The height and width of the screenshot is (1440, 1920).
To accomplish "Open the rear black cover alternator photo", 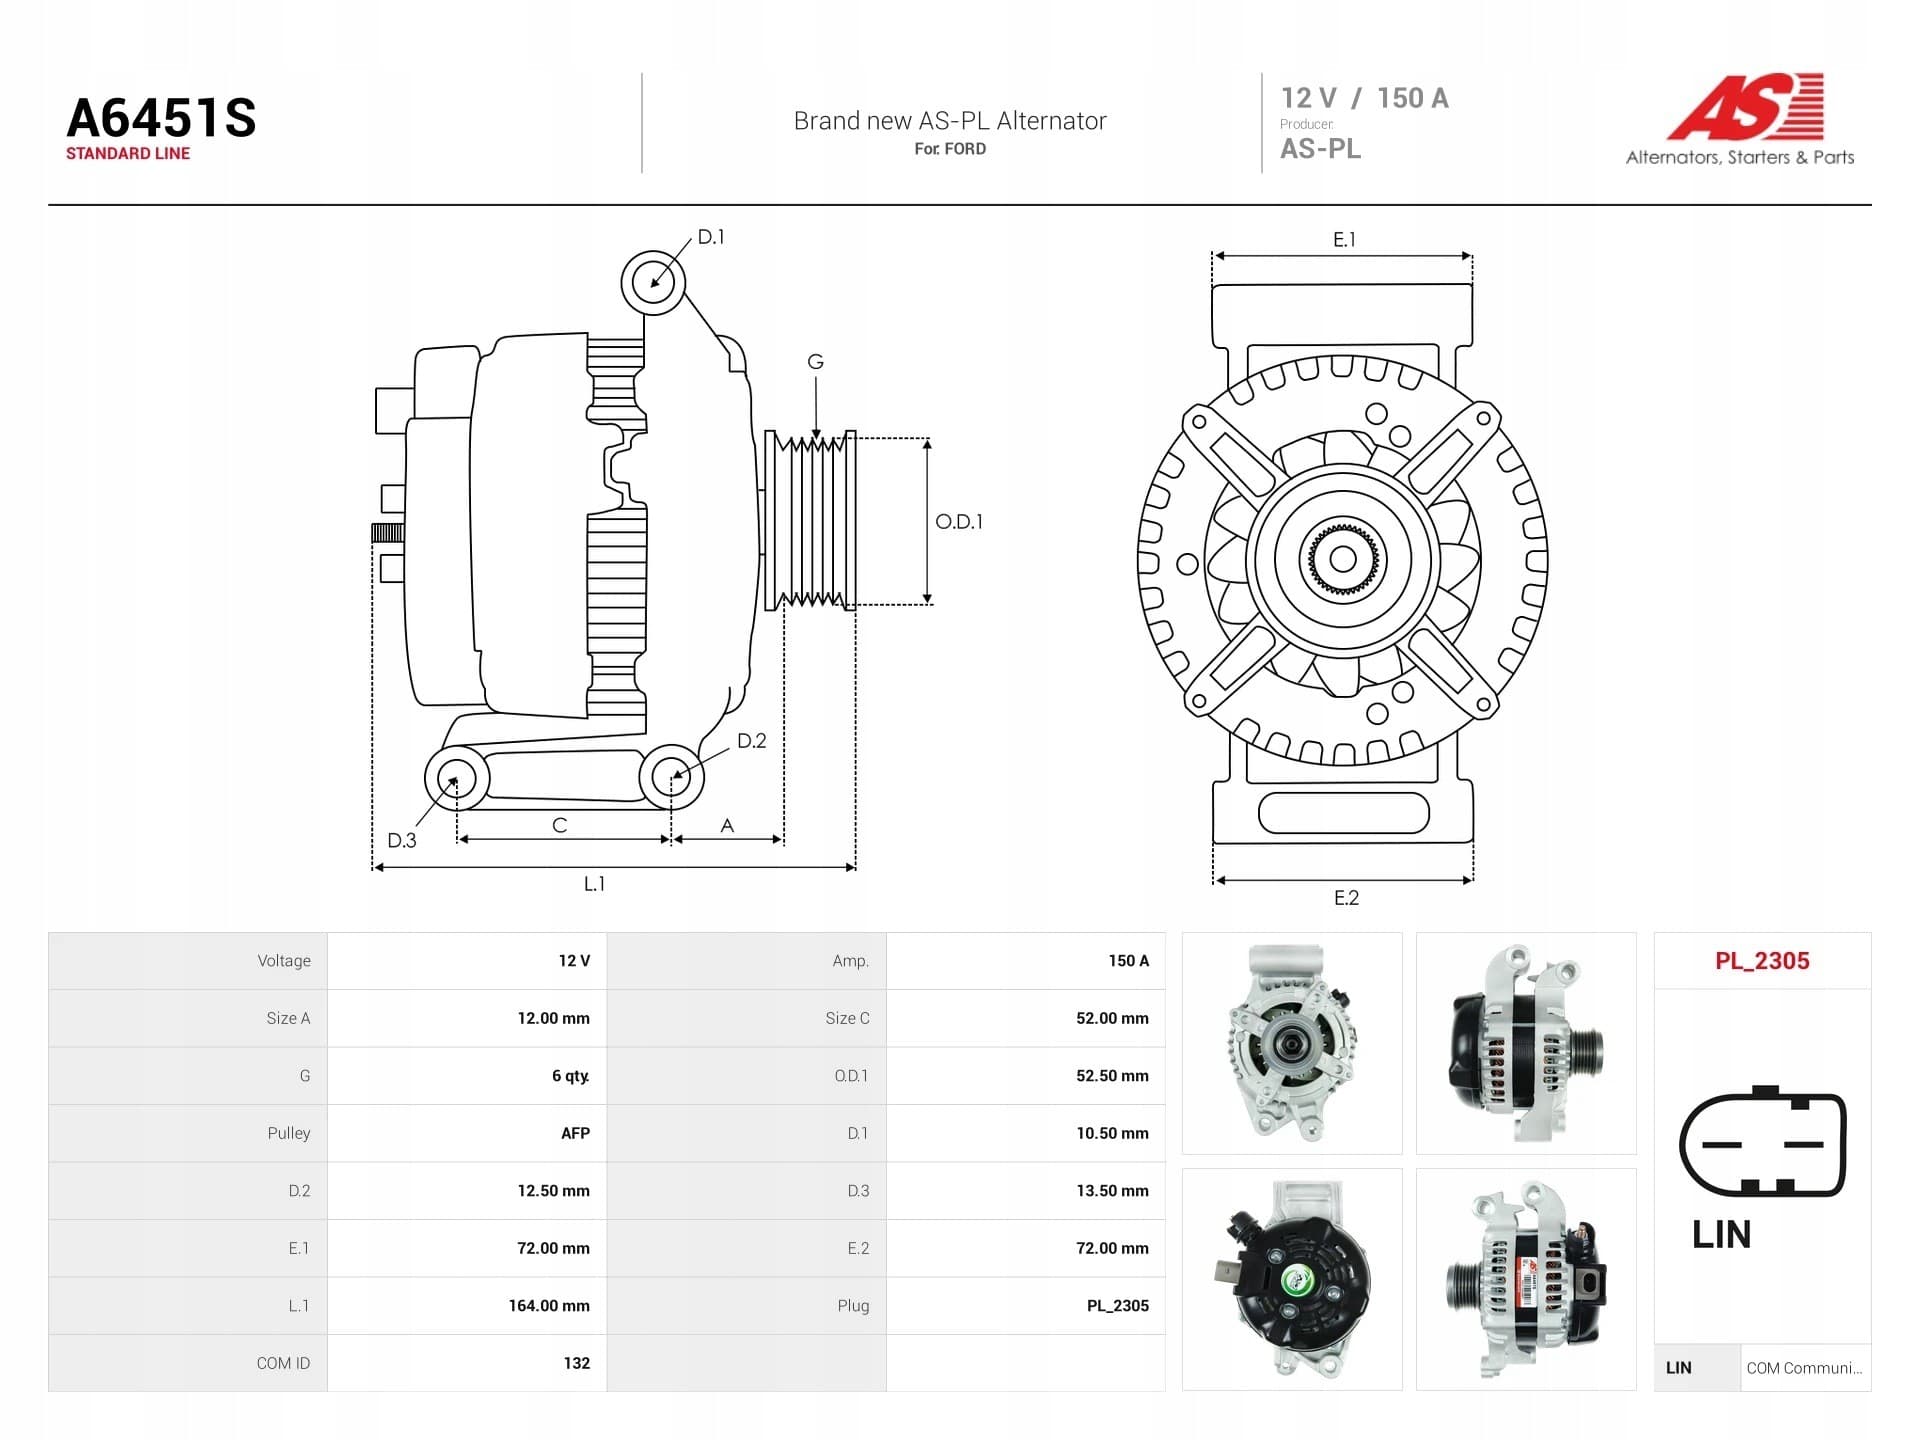I will pyautogui.click(x=1292, y=1279).
